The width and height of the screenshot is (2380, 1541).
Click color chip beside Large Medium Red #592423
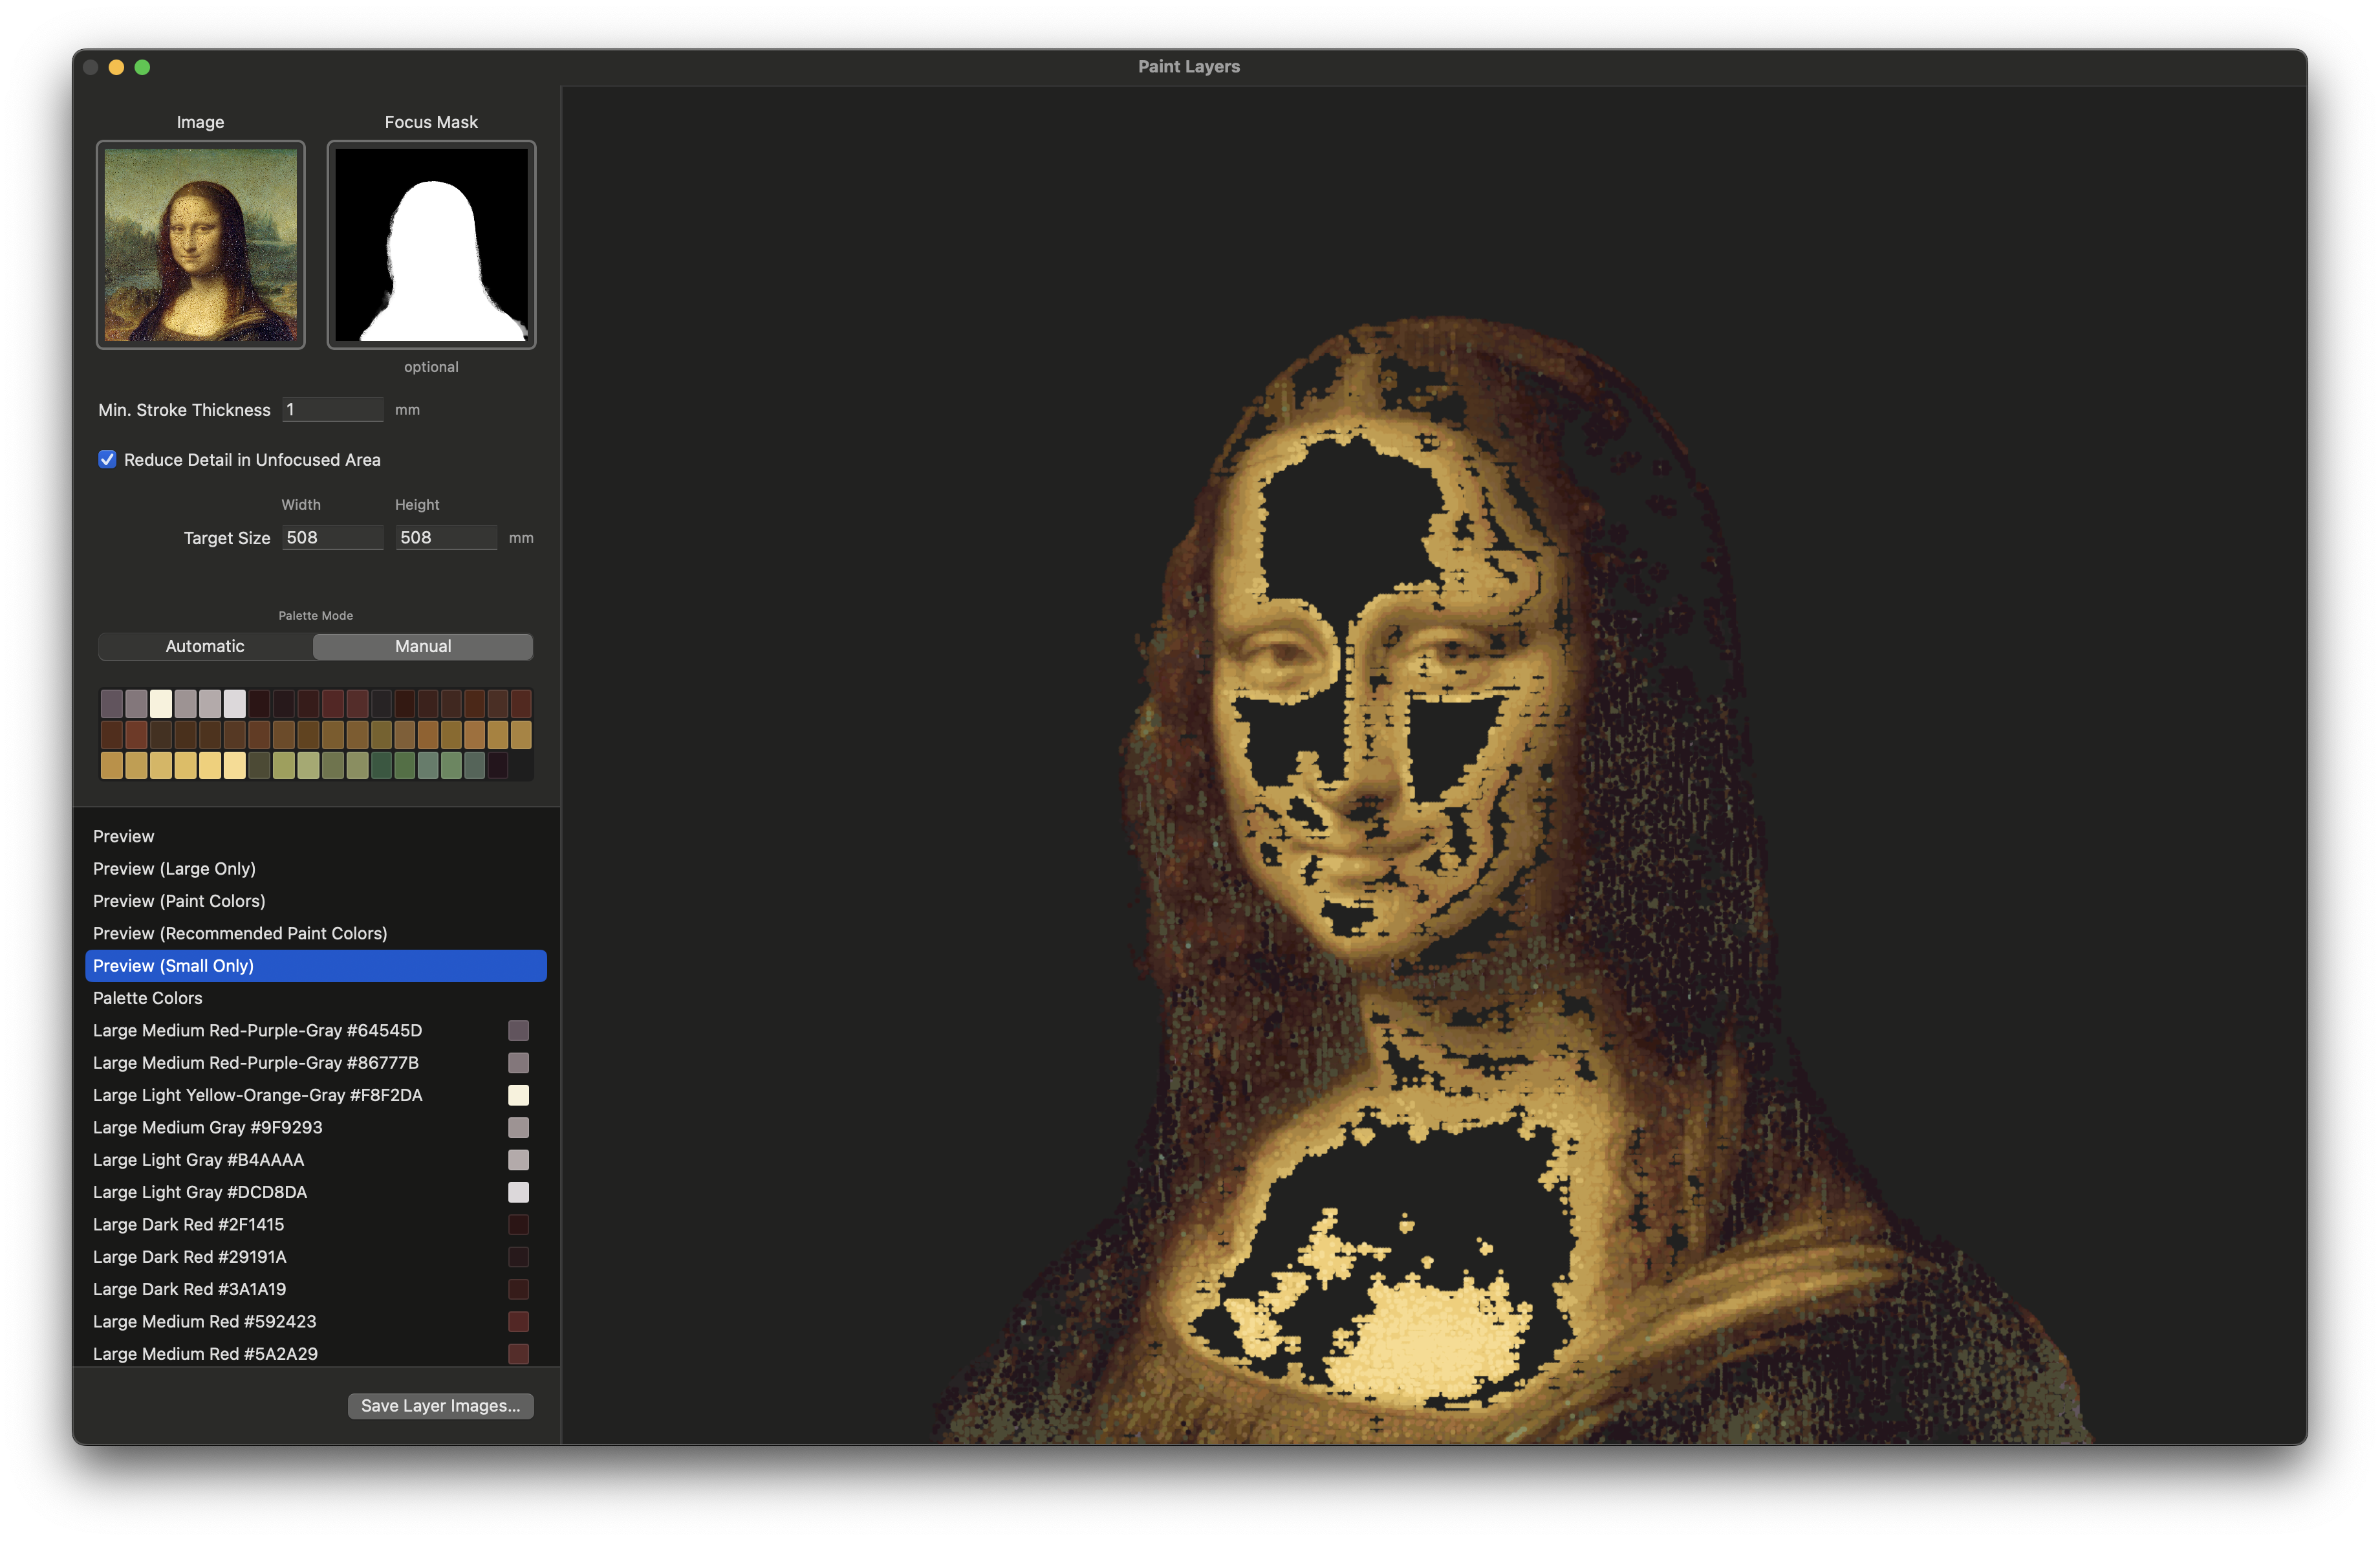pos(518,1321)
